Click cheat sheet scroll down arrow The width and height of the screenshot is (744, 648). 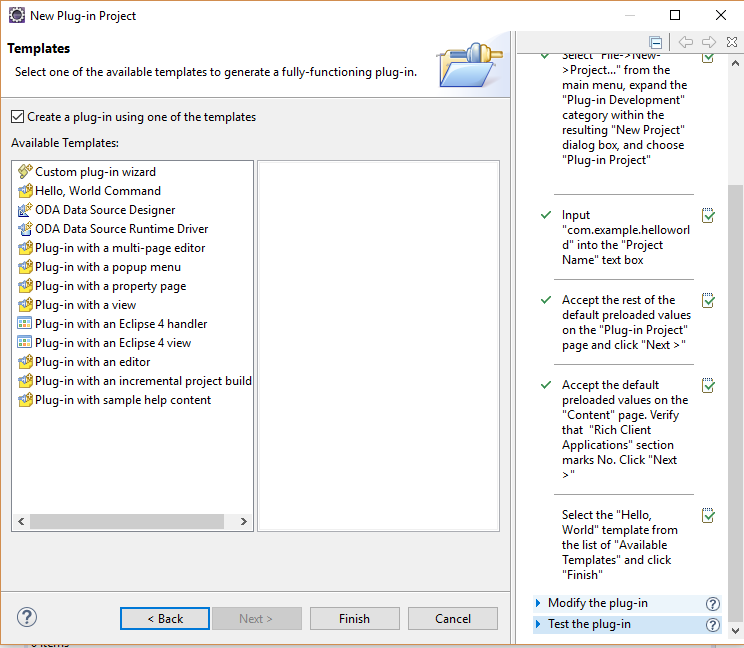click(735, 630)
